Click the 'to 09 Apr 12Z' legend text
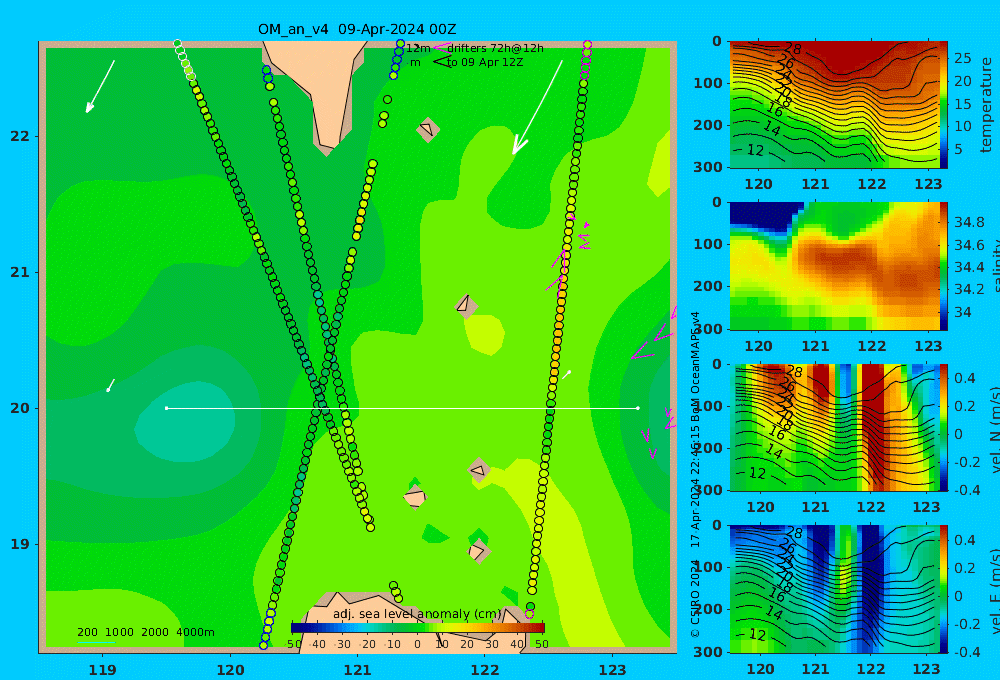The image size is (1000, 680). pos(485,63)
